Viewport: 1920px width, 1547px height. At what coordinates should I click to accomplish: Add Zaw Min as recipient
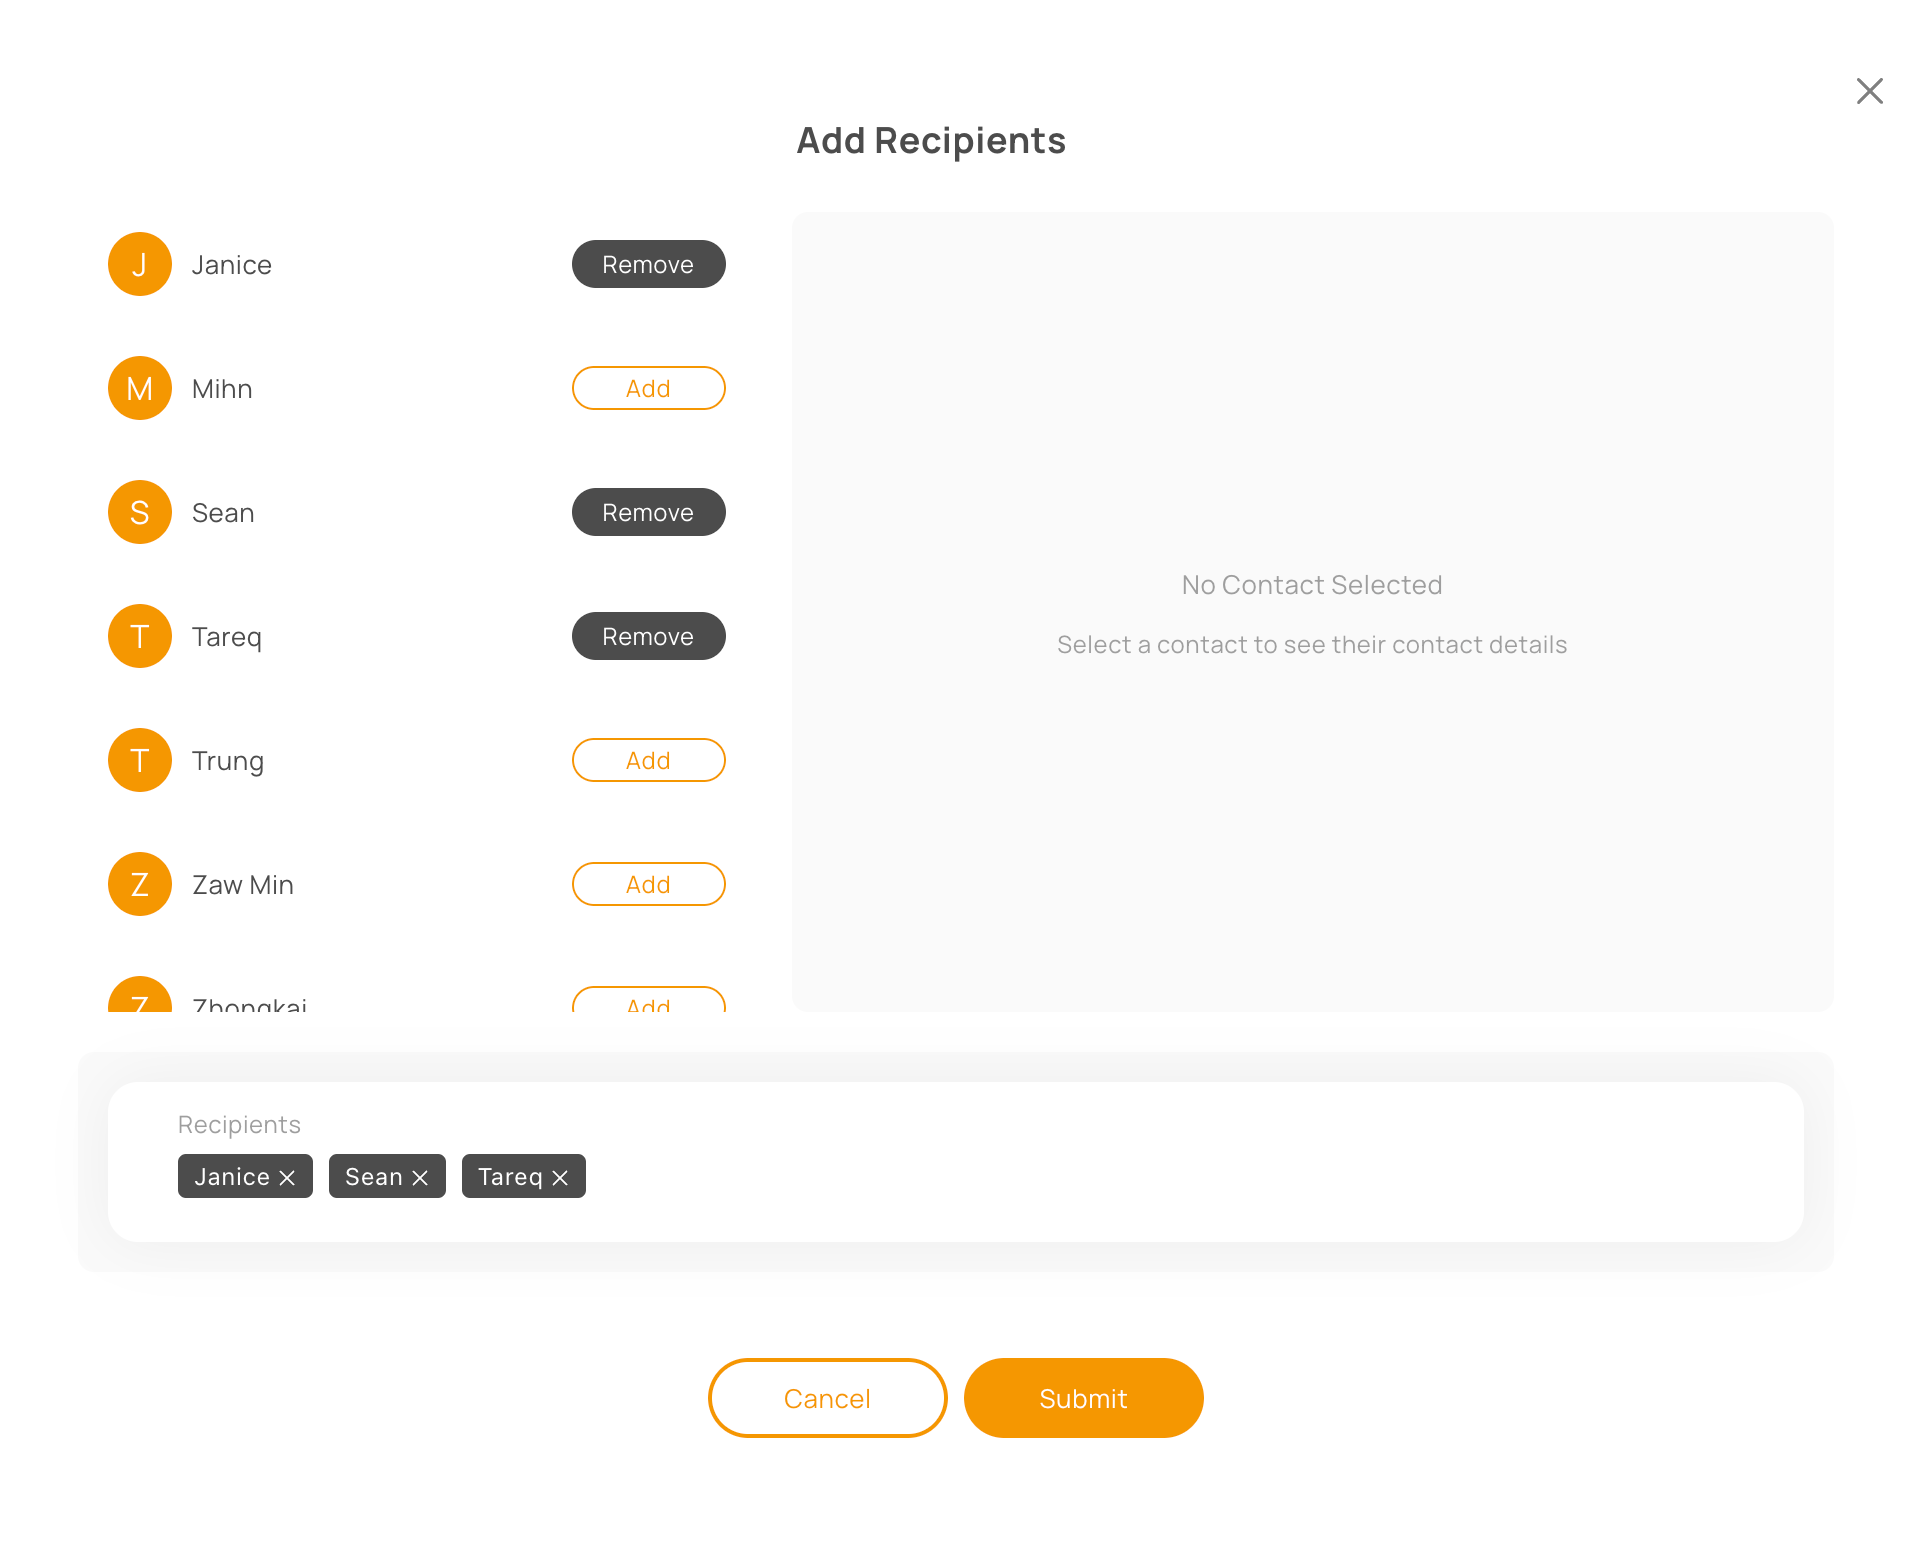(x=648, y=884)
